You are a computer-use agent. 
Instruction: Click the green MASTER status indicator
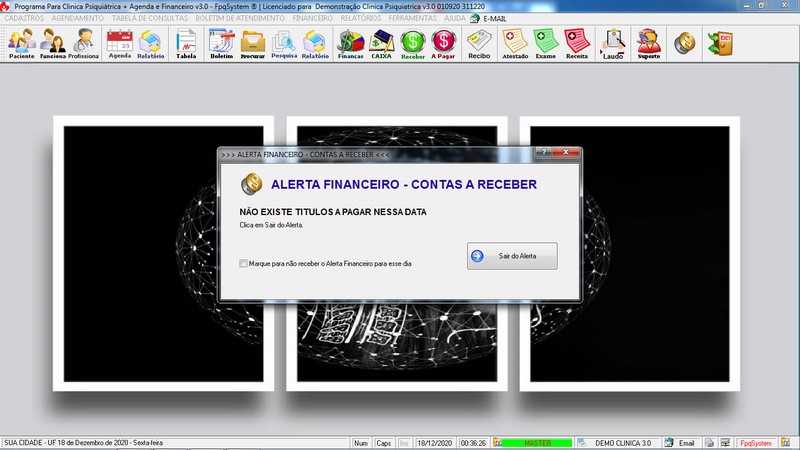pyautogui.click(x=537, y=443)
